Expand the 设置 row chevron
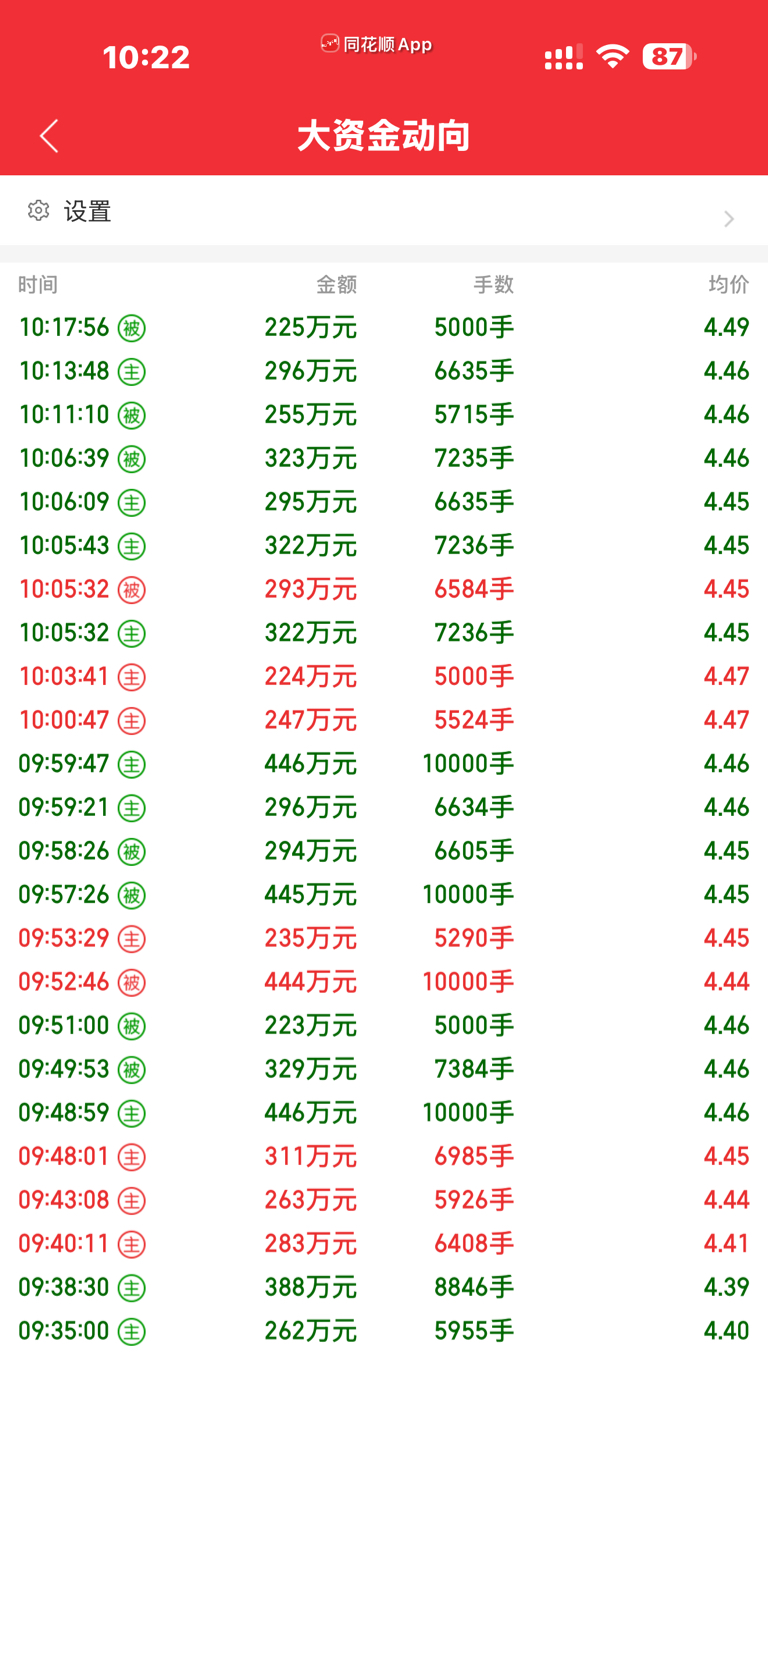The image size is (768, 1669). tap(729, 219)
